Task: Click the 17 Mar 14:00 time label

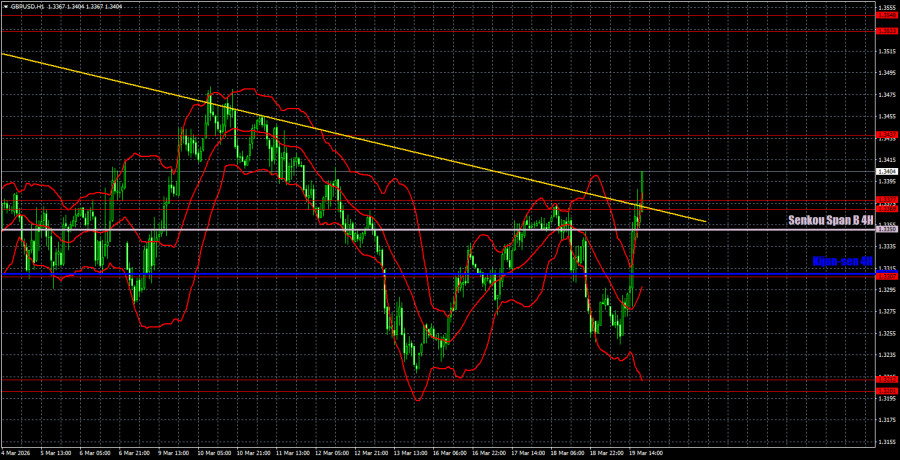Action: 526,453
